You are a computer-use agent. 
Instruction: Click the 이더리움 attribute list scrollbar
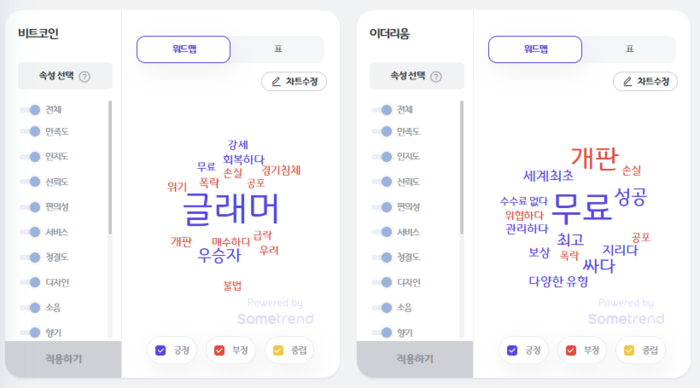click(x=462, y=167)
